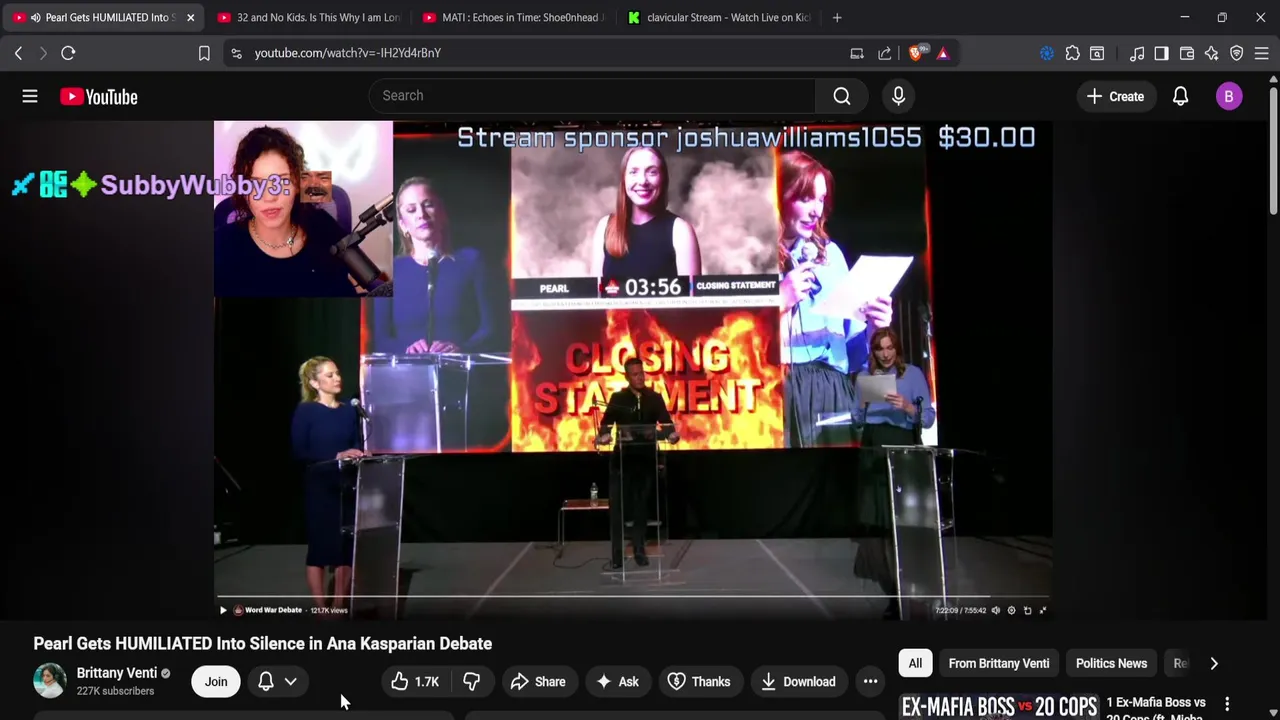Seek on the embedded video progress bar
The height and width of the screenshot is (720, 1280).
pyautogui.click(x=632, y=598)
